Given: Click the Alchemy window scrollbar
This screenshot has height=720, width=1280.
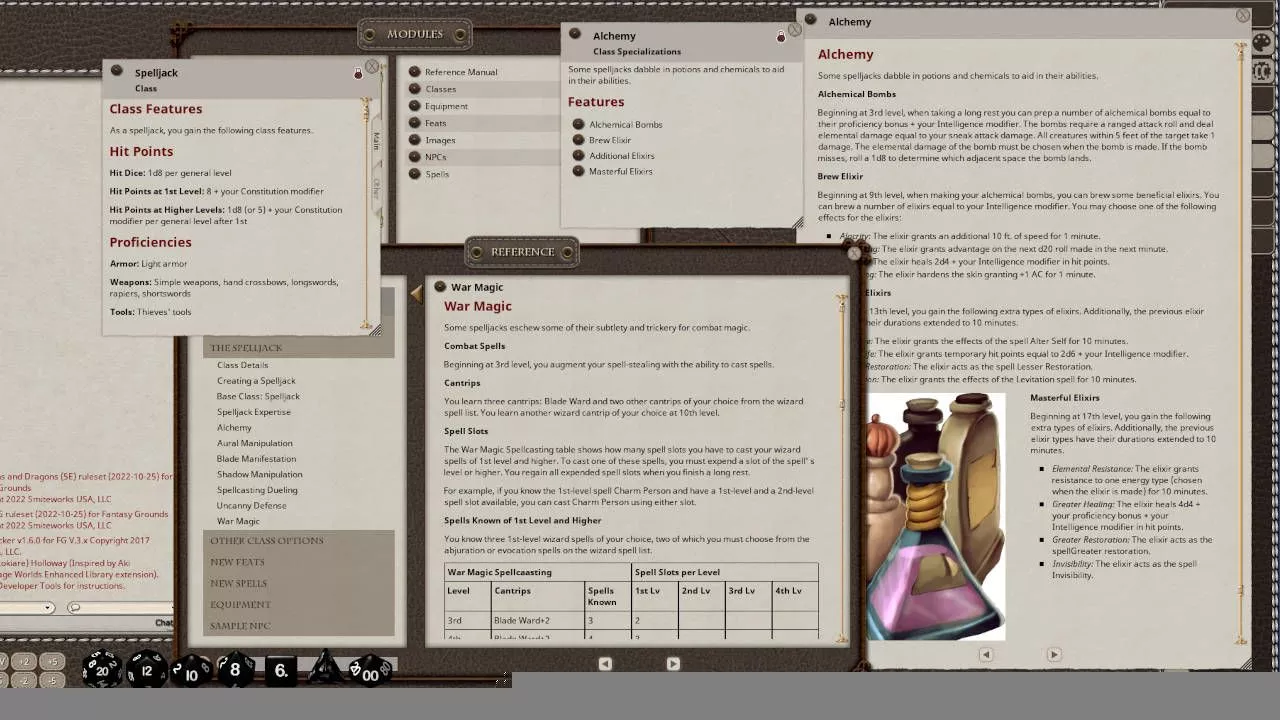Looking at the screenshot, I should click(1241, 343).
